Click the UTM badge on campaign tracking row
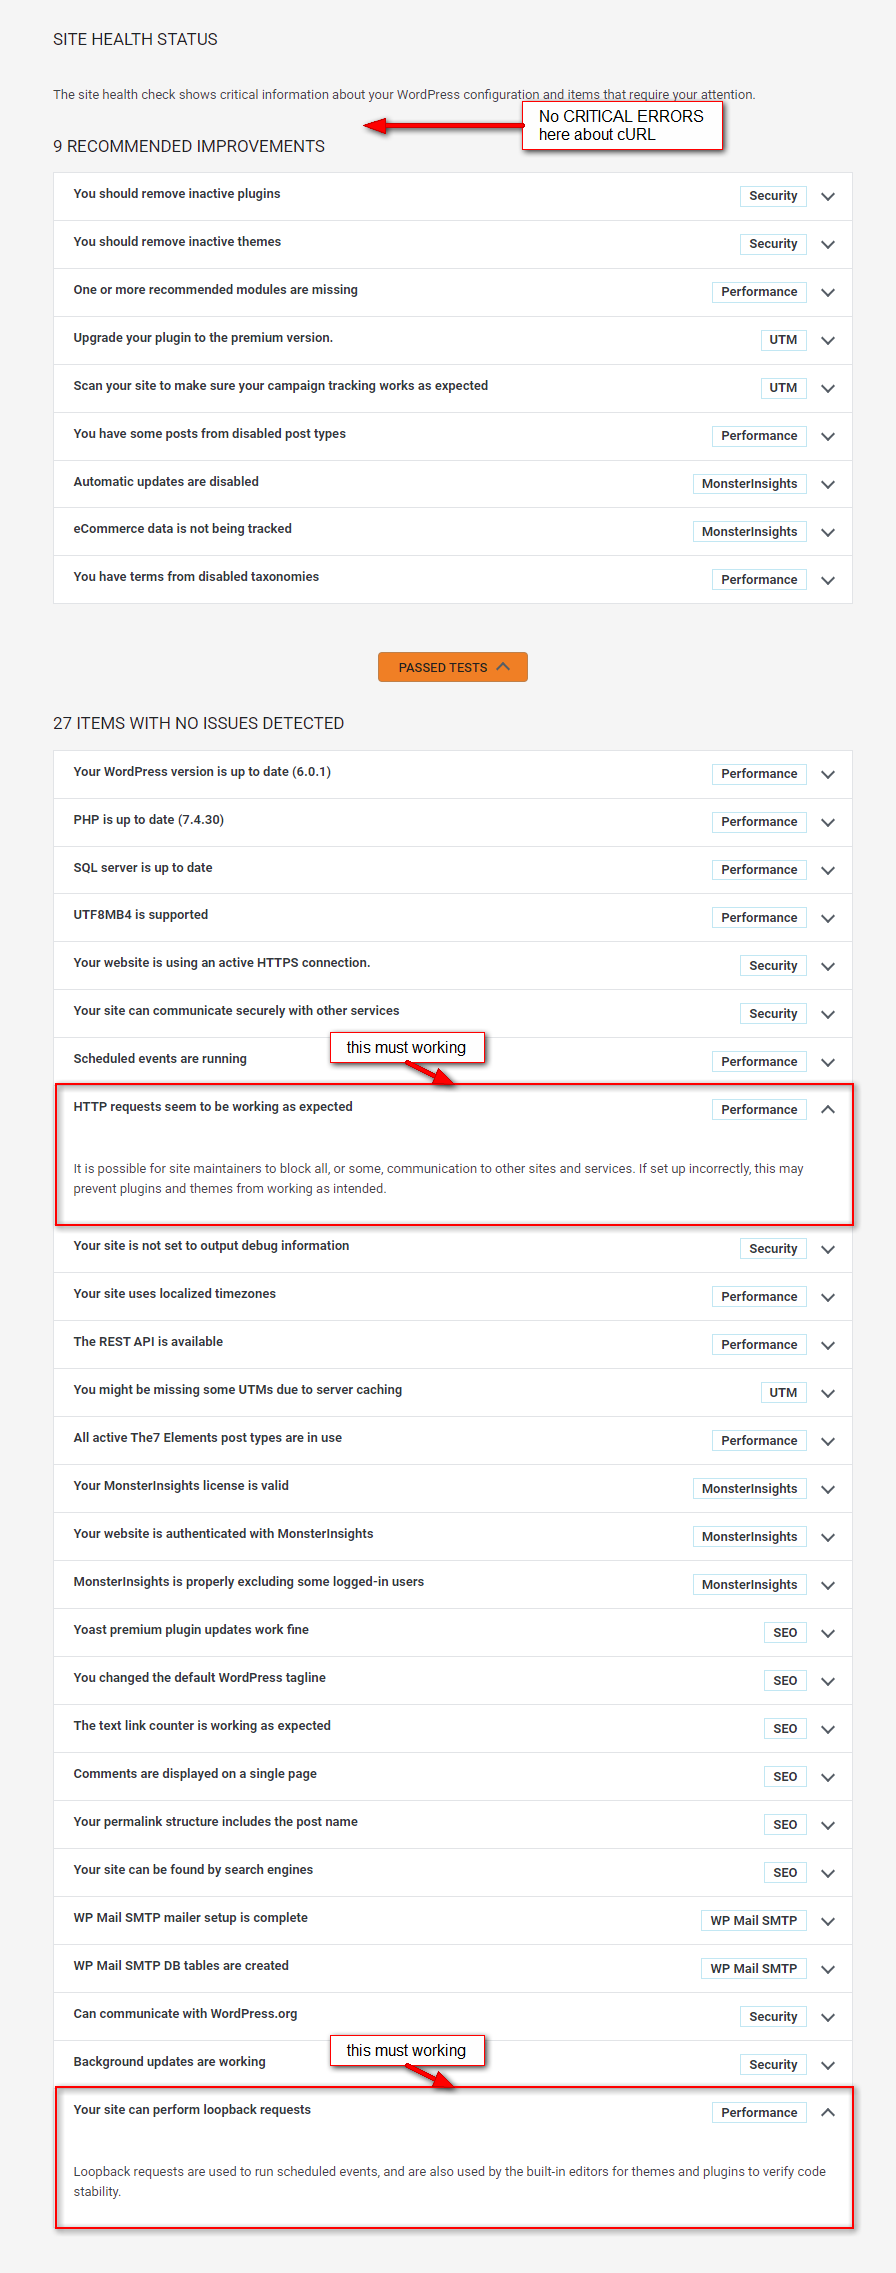Screen dimensions: 896x2273 click(x=783, y=388)
